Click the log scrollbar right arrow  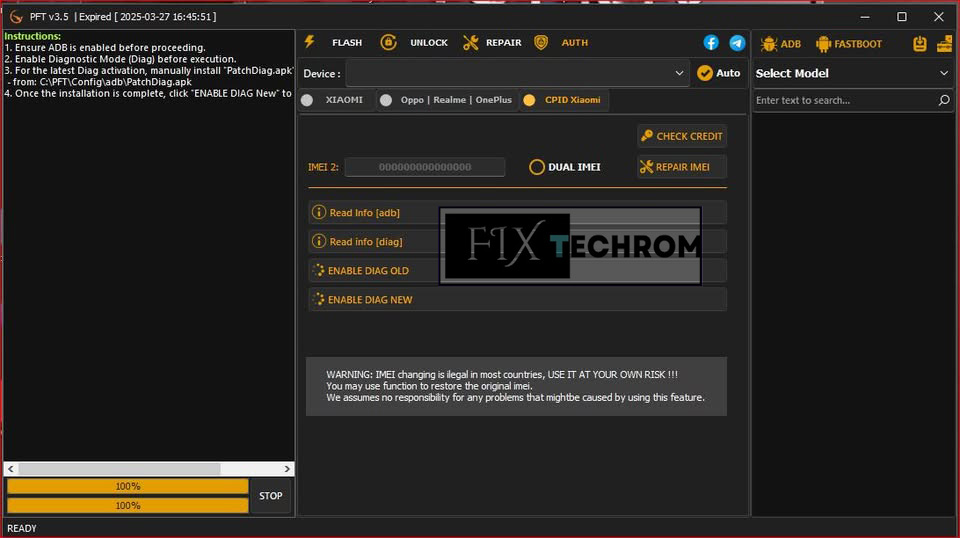287,469
